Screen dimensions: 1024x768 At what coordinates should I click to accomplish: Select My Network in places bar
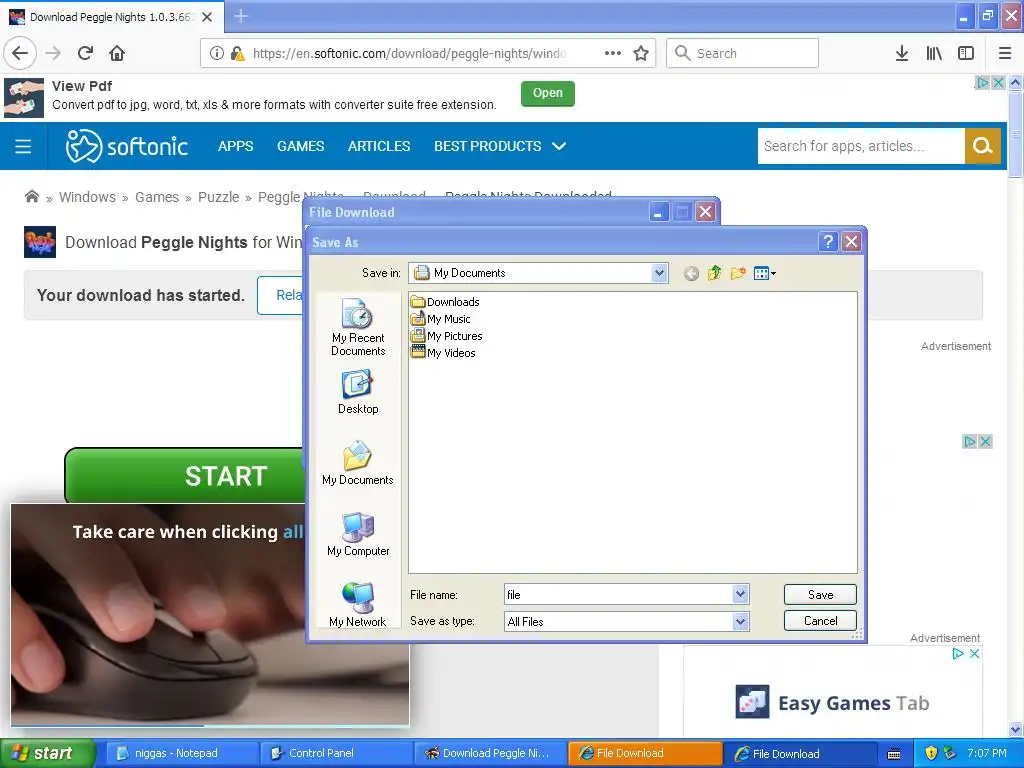357,604
